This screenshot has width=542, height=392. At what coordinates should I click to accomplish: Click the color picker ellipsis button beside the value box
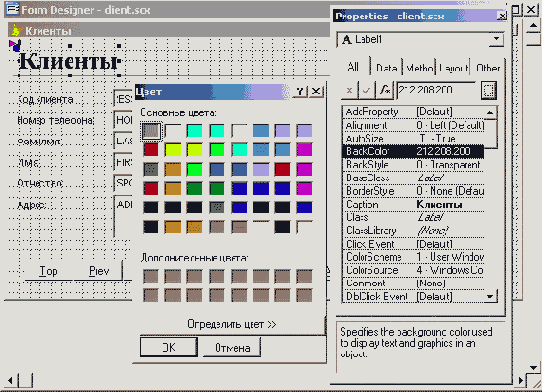[x=489, y=90]
